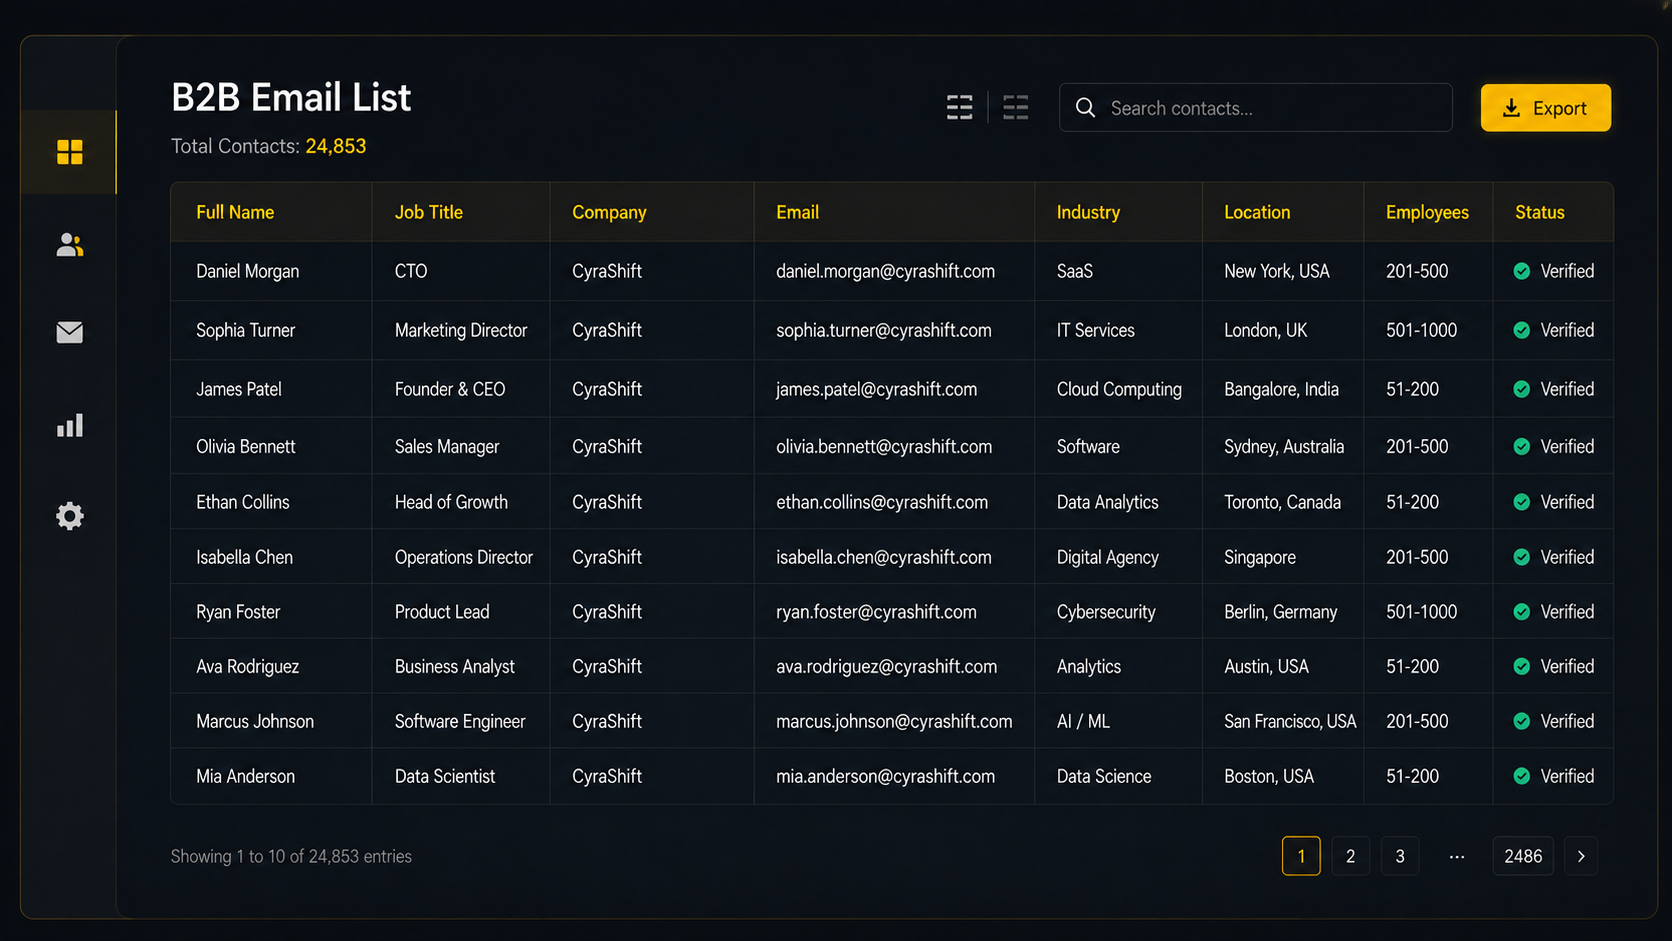
Task: Sort by the Status column header
Action: [1540, 212]
